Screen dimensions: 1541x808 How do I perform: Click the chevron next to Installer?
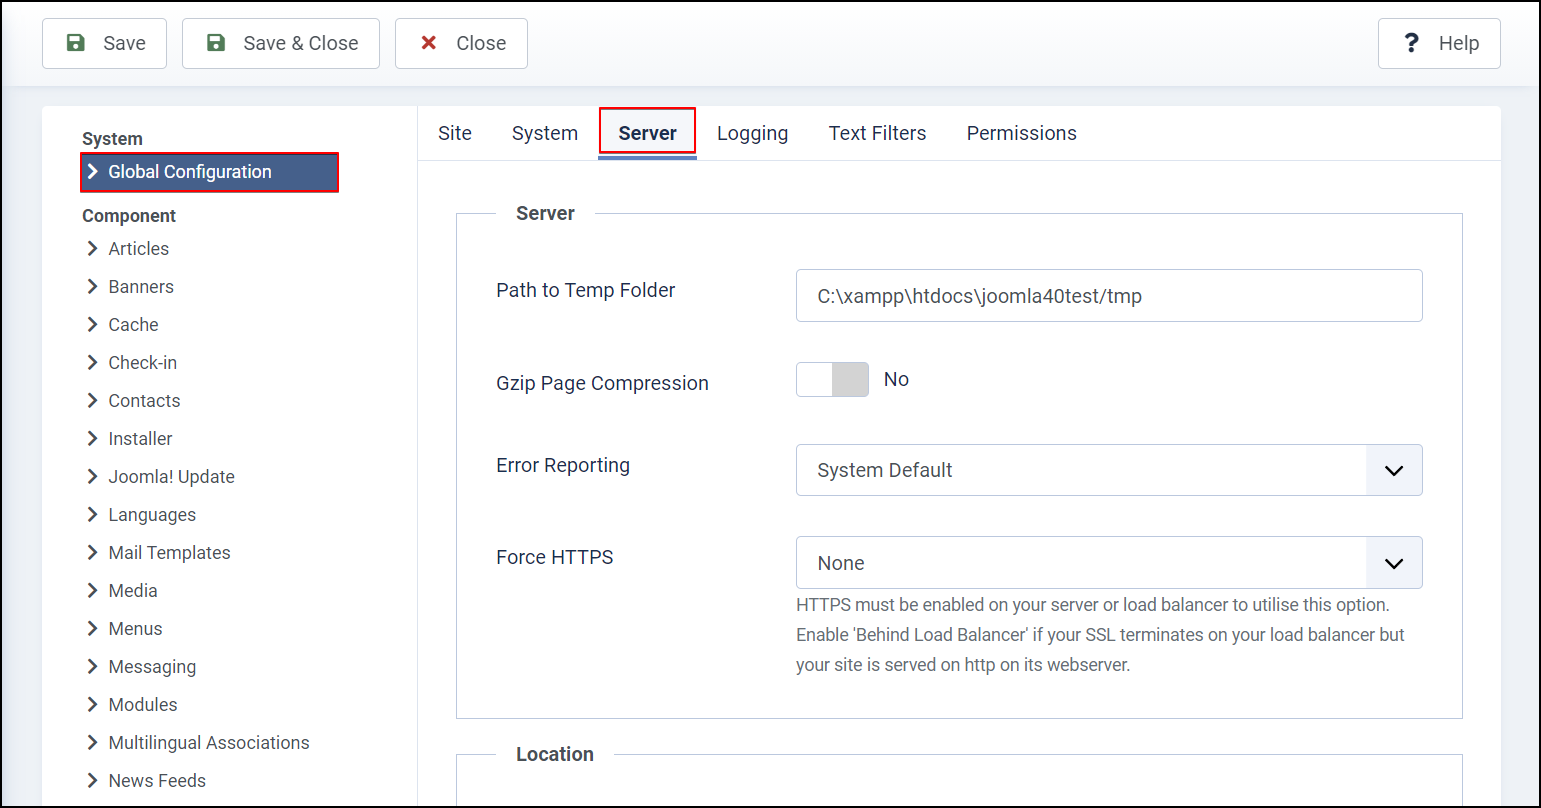(93, 438)
